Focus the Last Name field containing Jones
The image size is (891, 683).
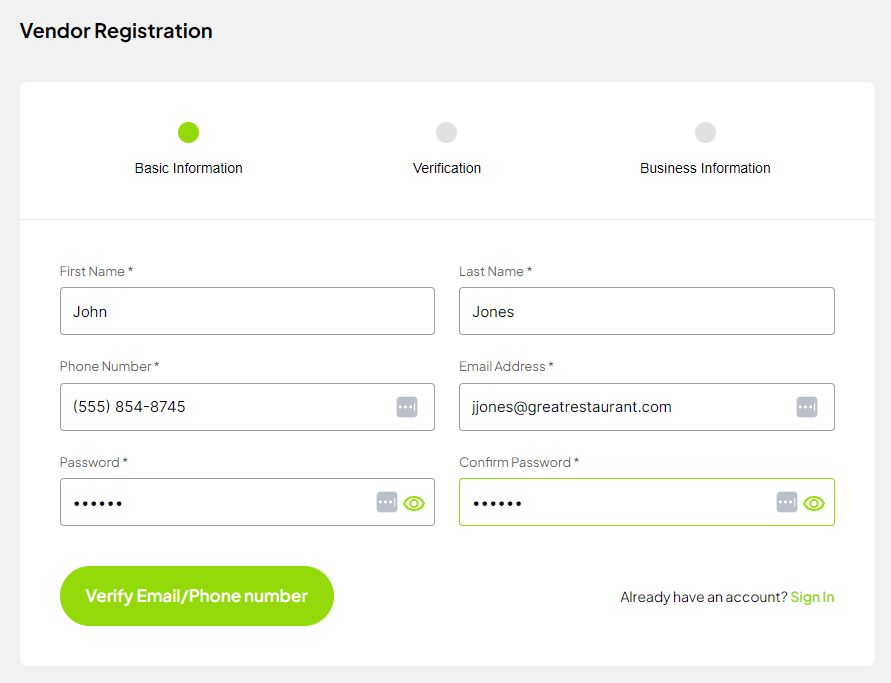646,311
